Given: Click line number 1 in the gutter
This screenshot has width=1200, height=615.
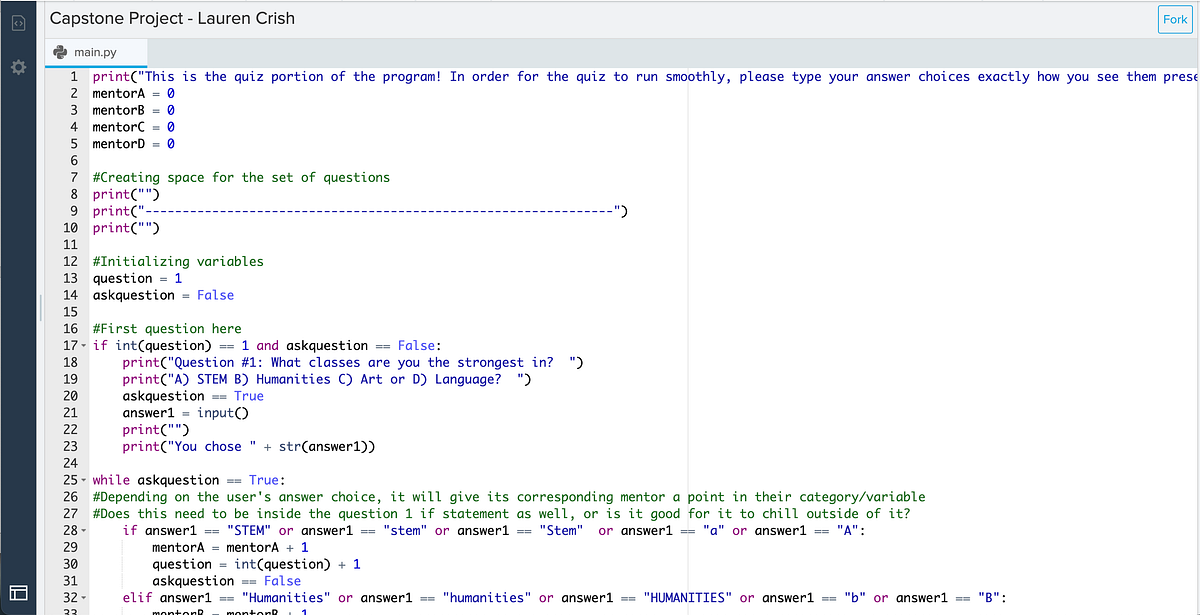Looking at the screenshot, I should 74,77.
